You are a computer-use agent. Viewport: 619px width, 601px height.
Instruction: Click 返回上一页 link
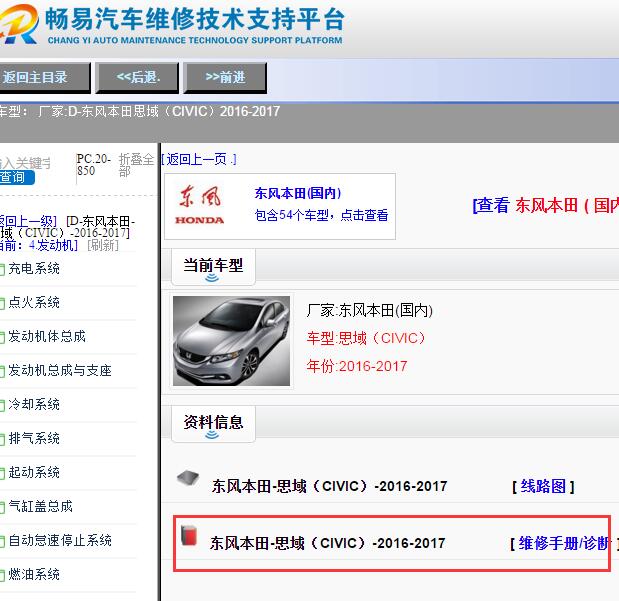pos(199,160)
